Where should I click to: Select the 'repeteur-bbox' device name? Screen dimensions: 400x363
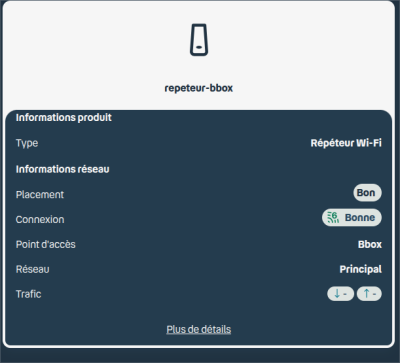[x=199, y=88]
